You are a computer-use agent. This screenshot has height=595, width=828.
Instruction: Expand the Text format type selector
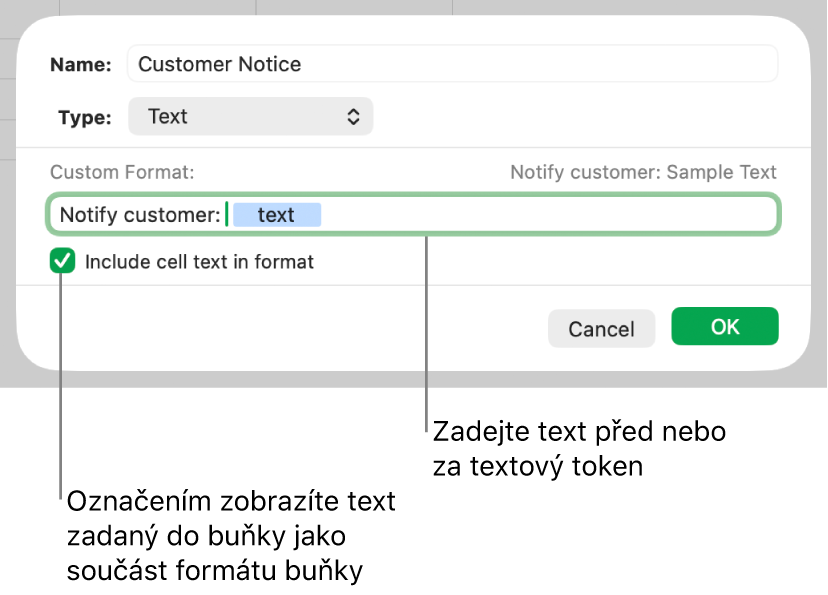[250, 116]
